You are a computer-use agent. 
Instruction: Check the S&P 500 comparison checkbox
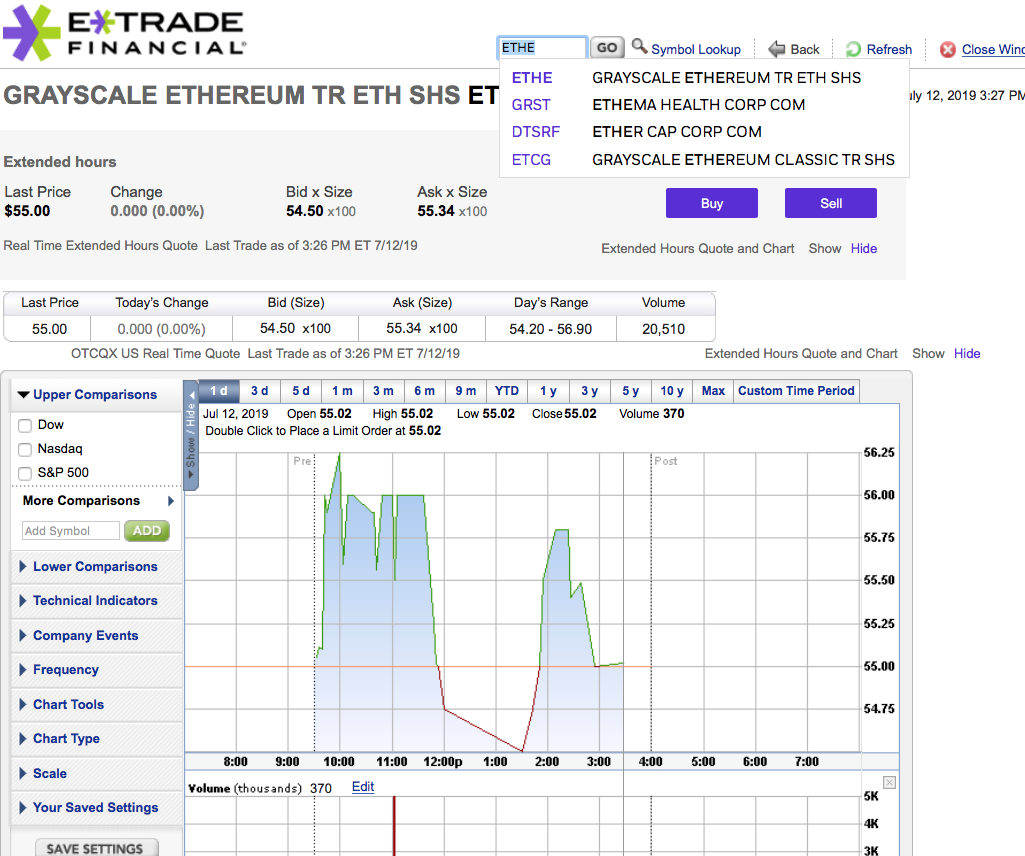pyautogui.click(x=25, y=473)
